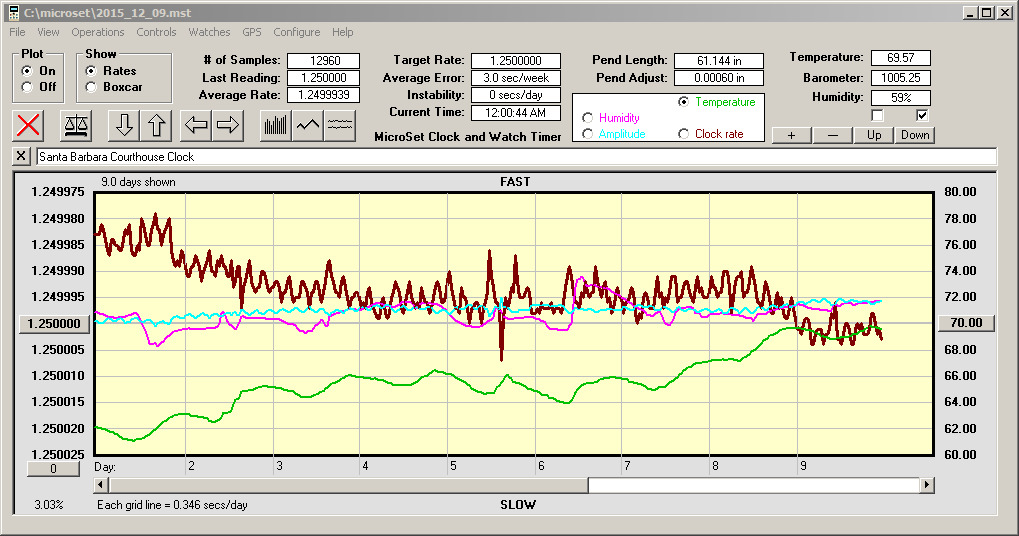Viewport: 1019px width, 536px height.
Task: Click the Average Rate value field
Action: pos(324,95)
